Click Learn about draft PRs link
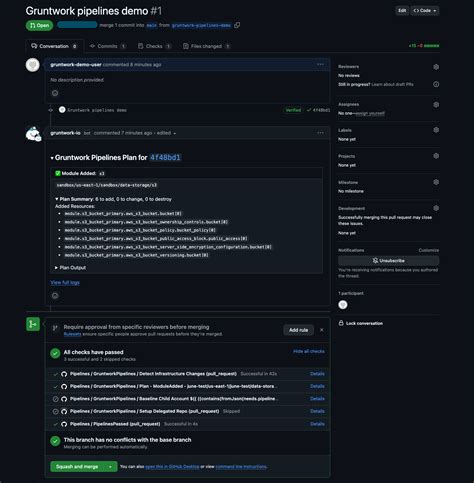This screenshot has width=474, height=483. (392, 84)
